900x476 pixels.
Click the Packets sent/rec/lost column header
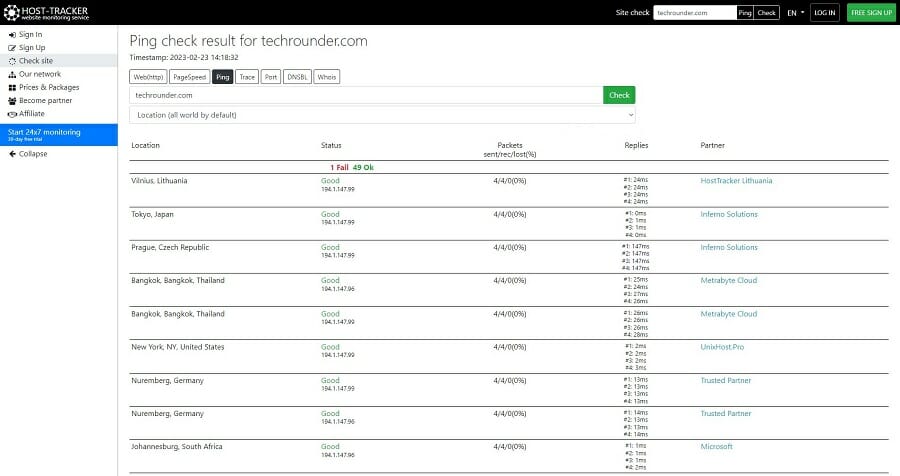[510, 150]
